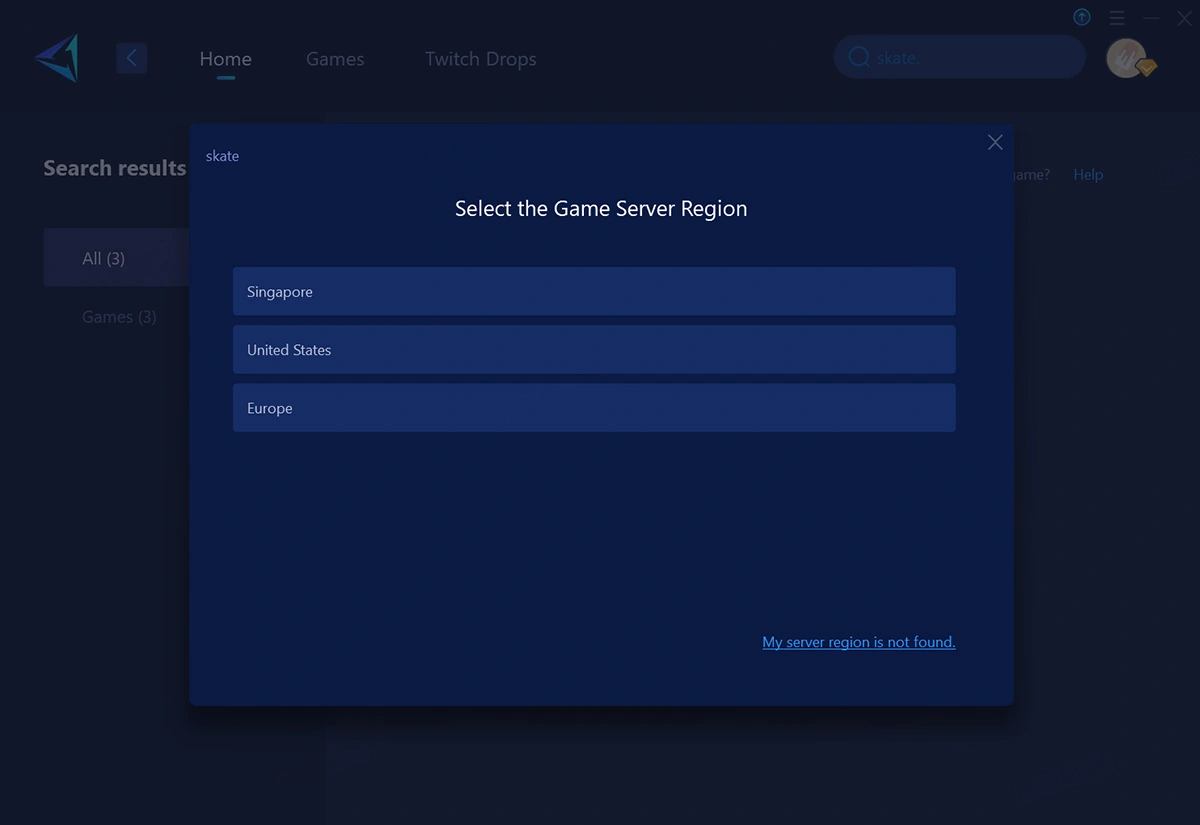Viewport: 1200px width, 825px height.
Task: Select the All (3) results filter
Action: 104,259
